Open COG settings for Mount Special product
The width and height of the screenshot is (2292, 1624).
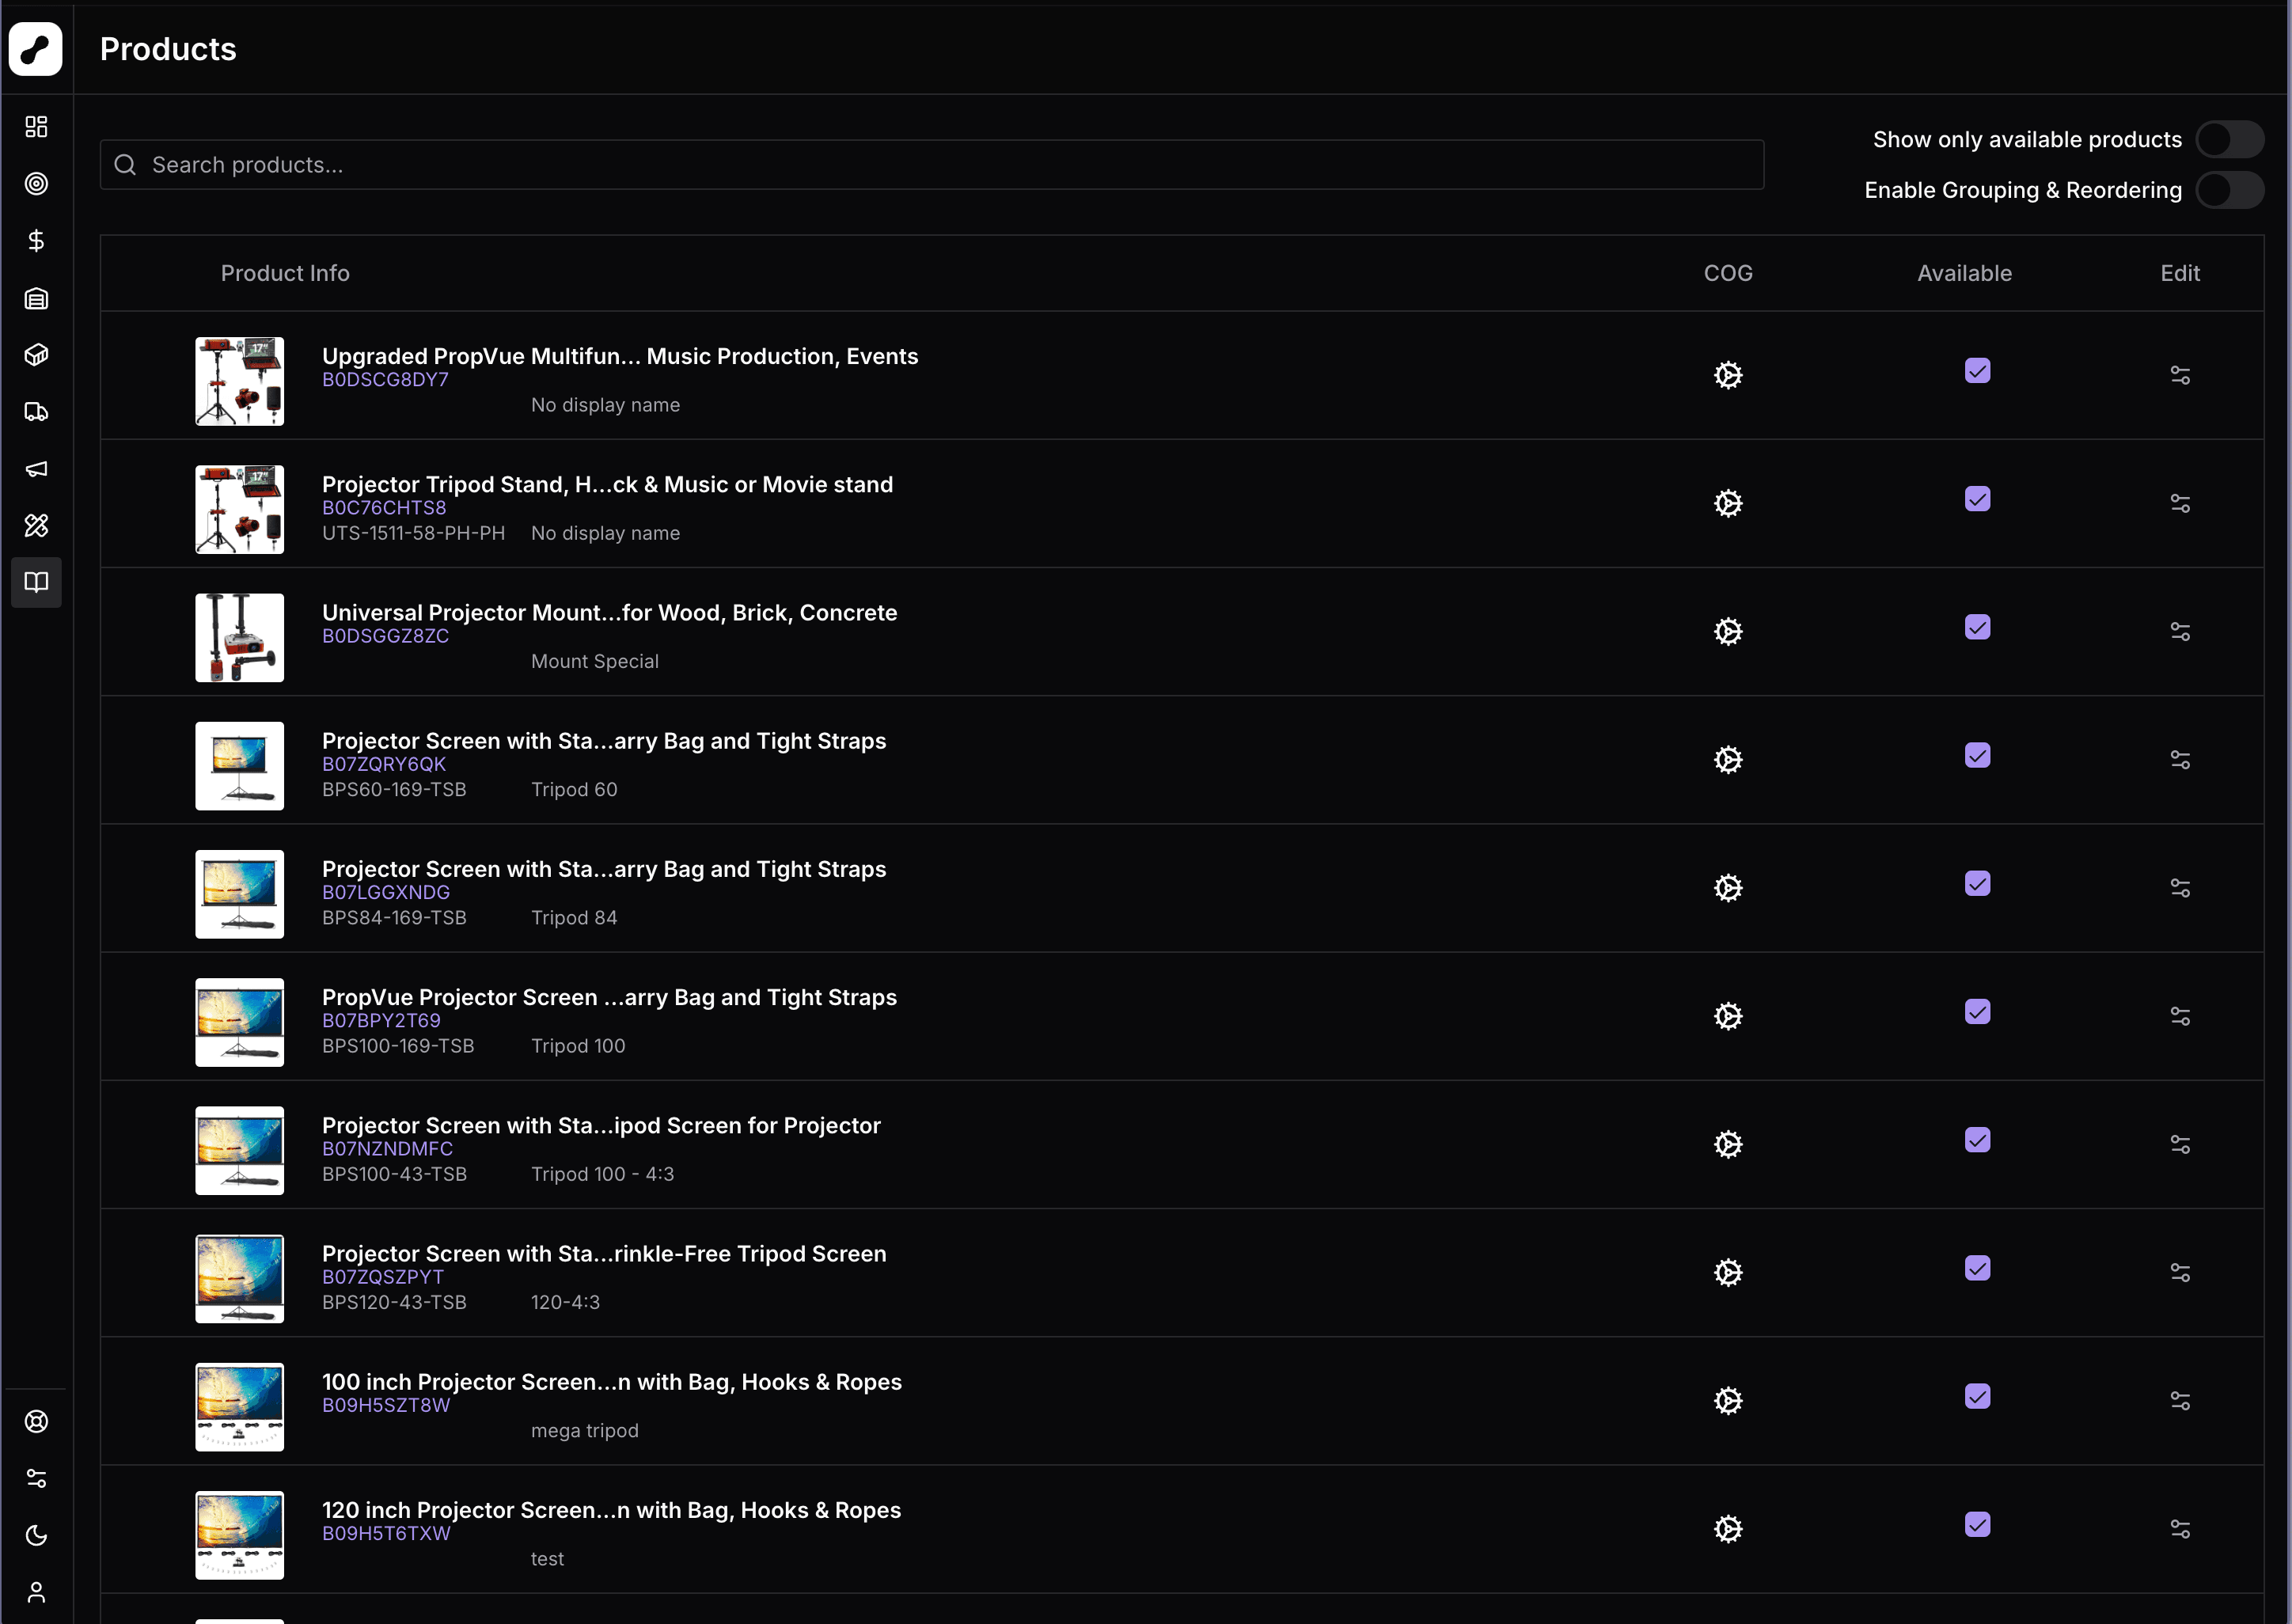[x=1728, y=631]
